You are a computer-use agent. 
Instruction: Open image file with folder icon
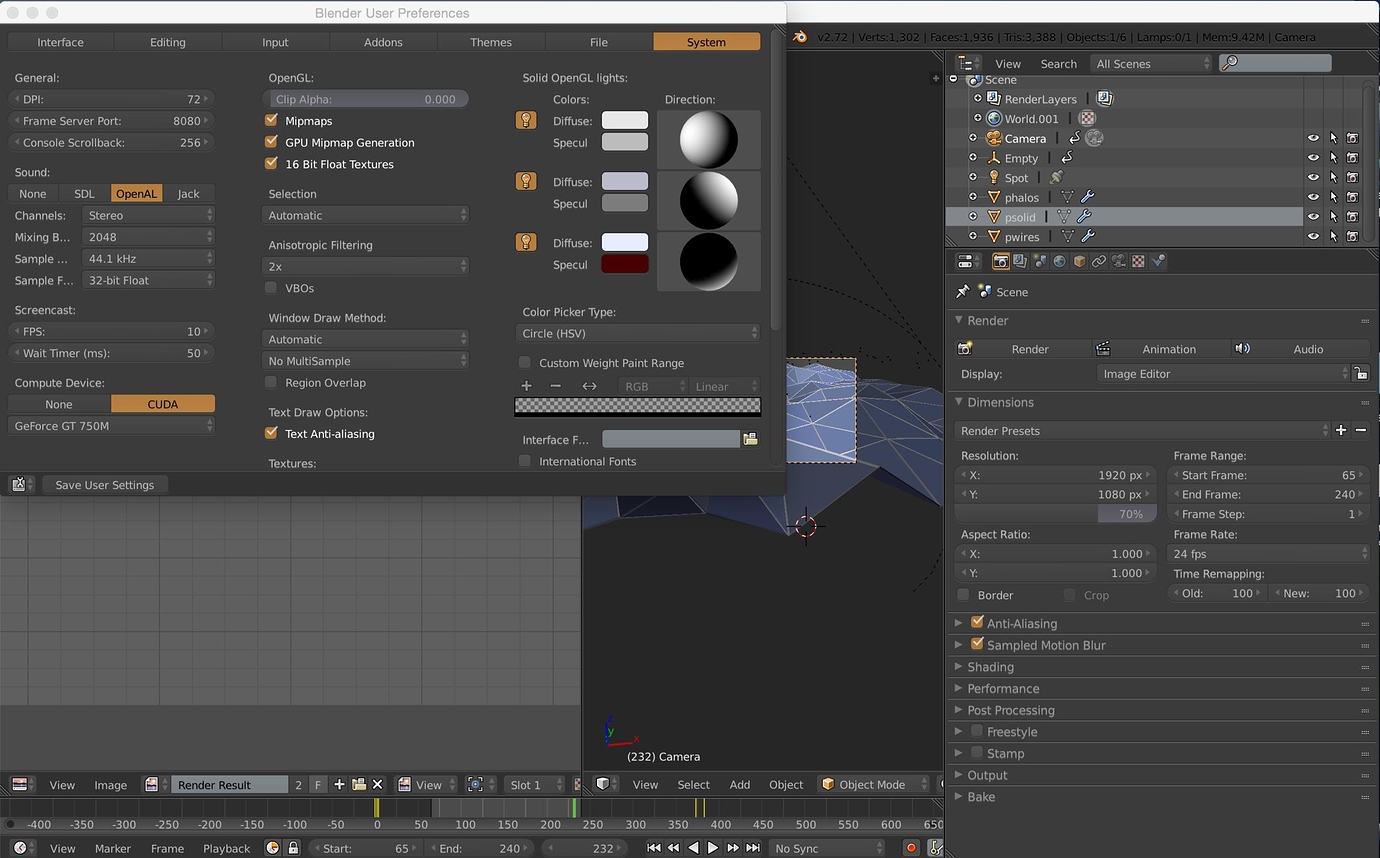point(358,785)
